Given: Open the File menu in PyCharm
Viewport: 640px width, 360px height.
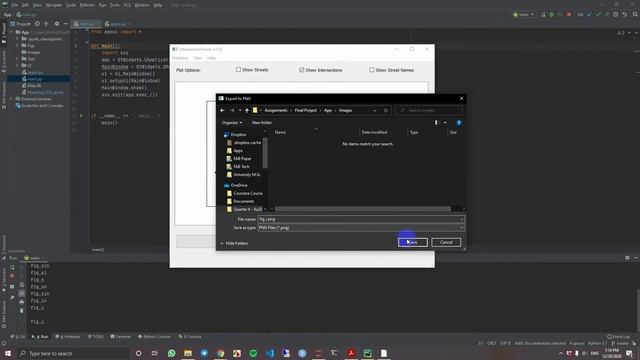Looking at the screenshot, I should point(15,5).
